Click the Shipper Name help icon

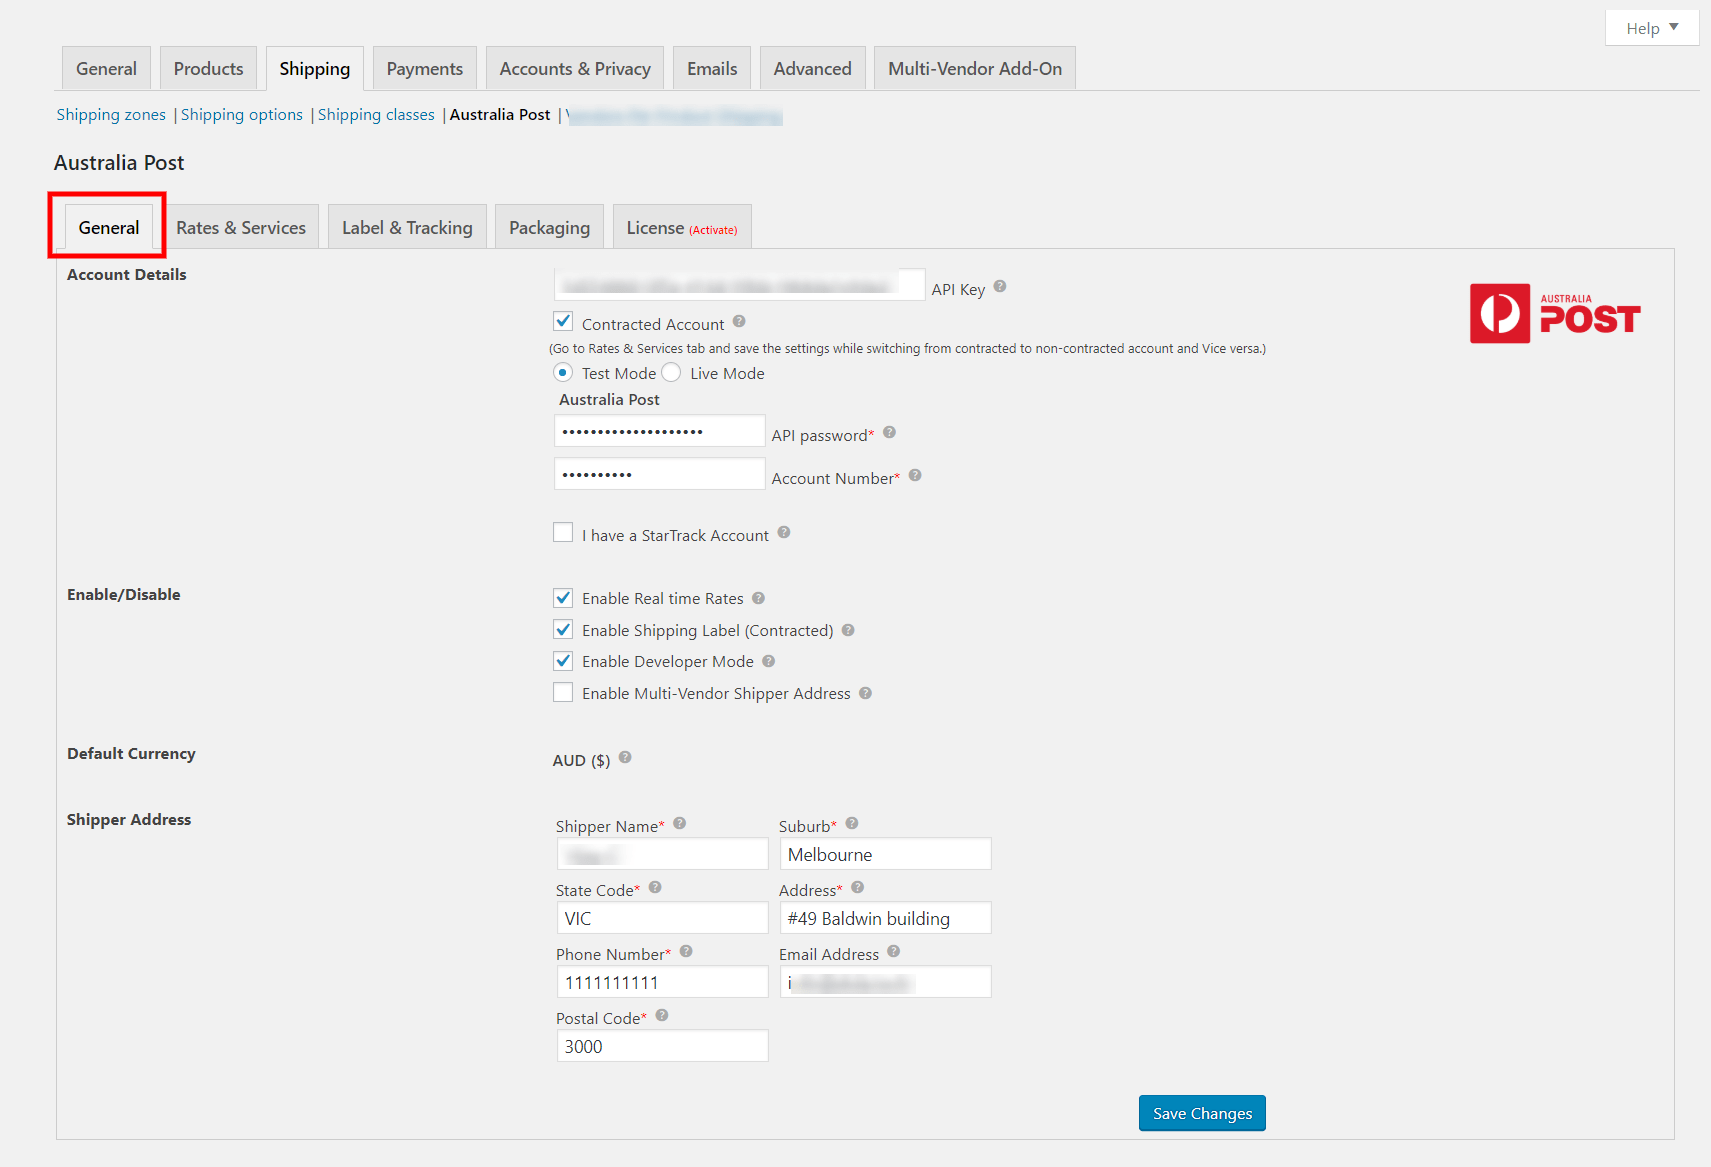tap(679, 823)
